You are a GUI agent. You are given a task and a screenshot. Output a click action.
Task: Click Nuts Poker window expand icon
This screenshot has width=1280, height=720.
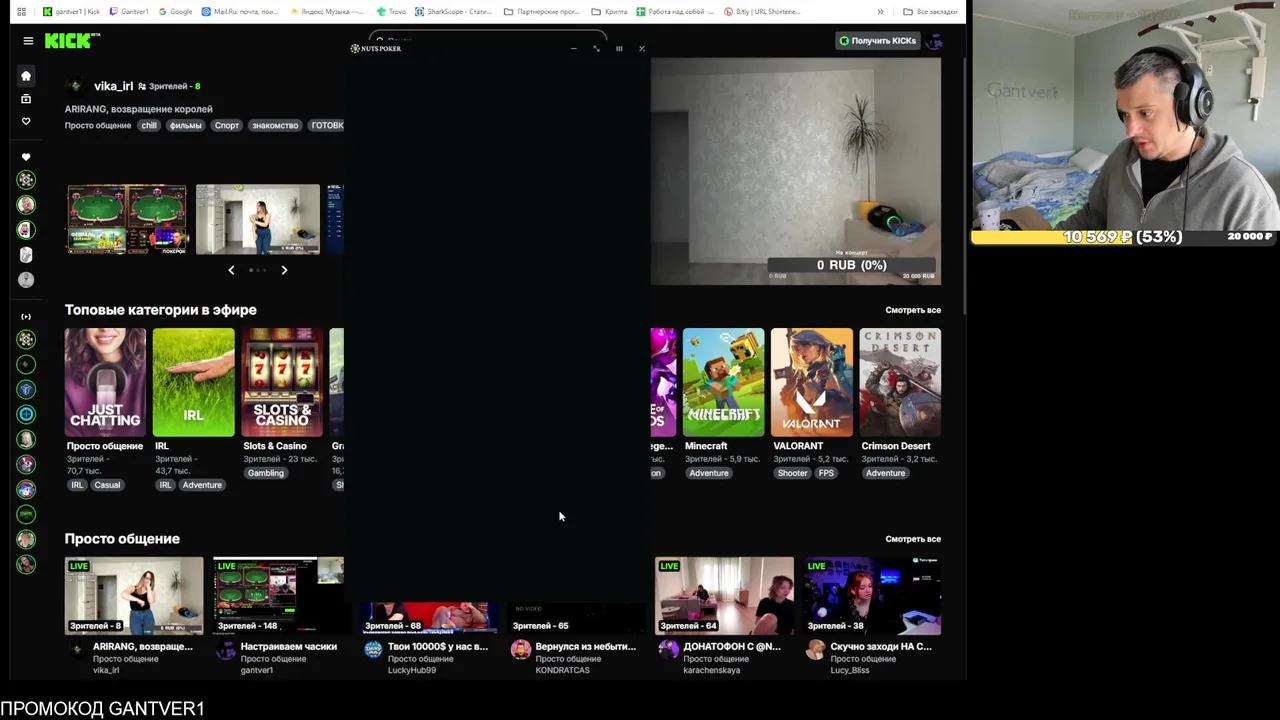(596, 48)
